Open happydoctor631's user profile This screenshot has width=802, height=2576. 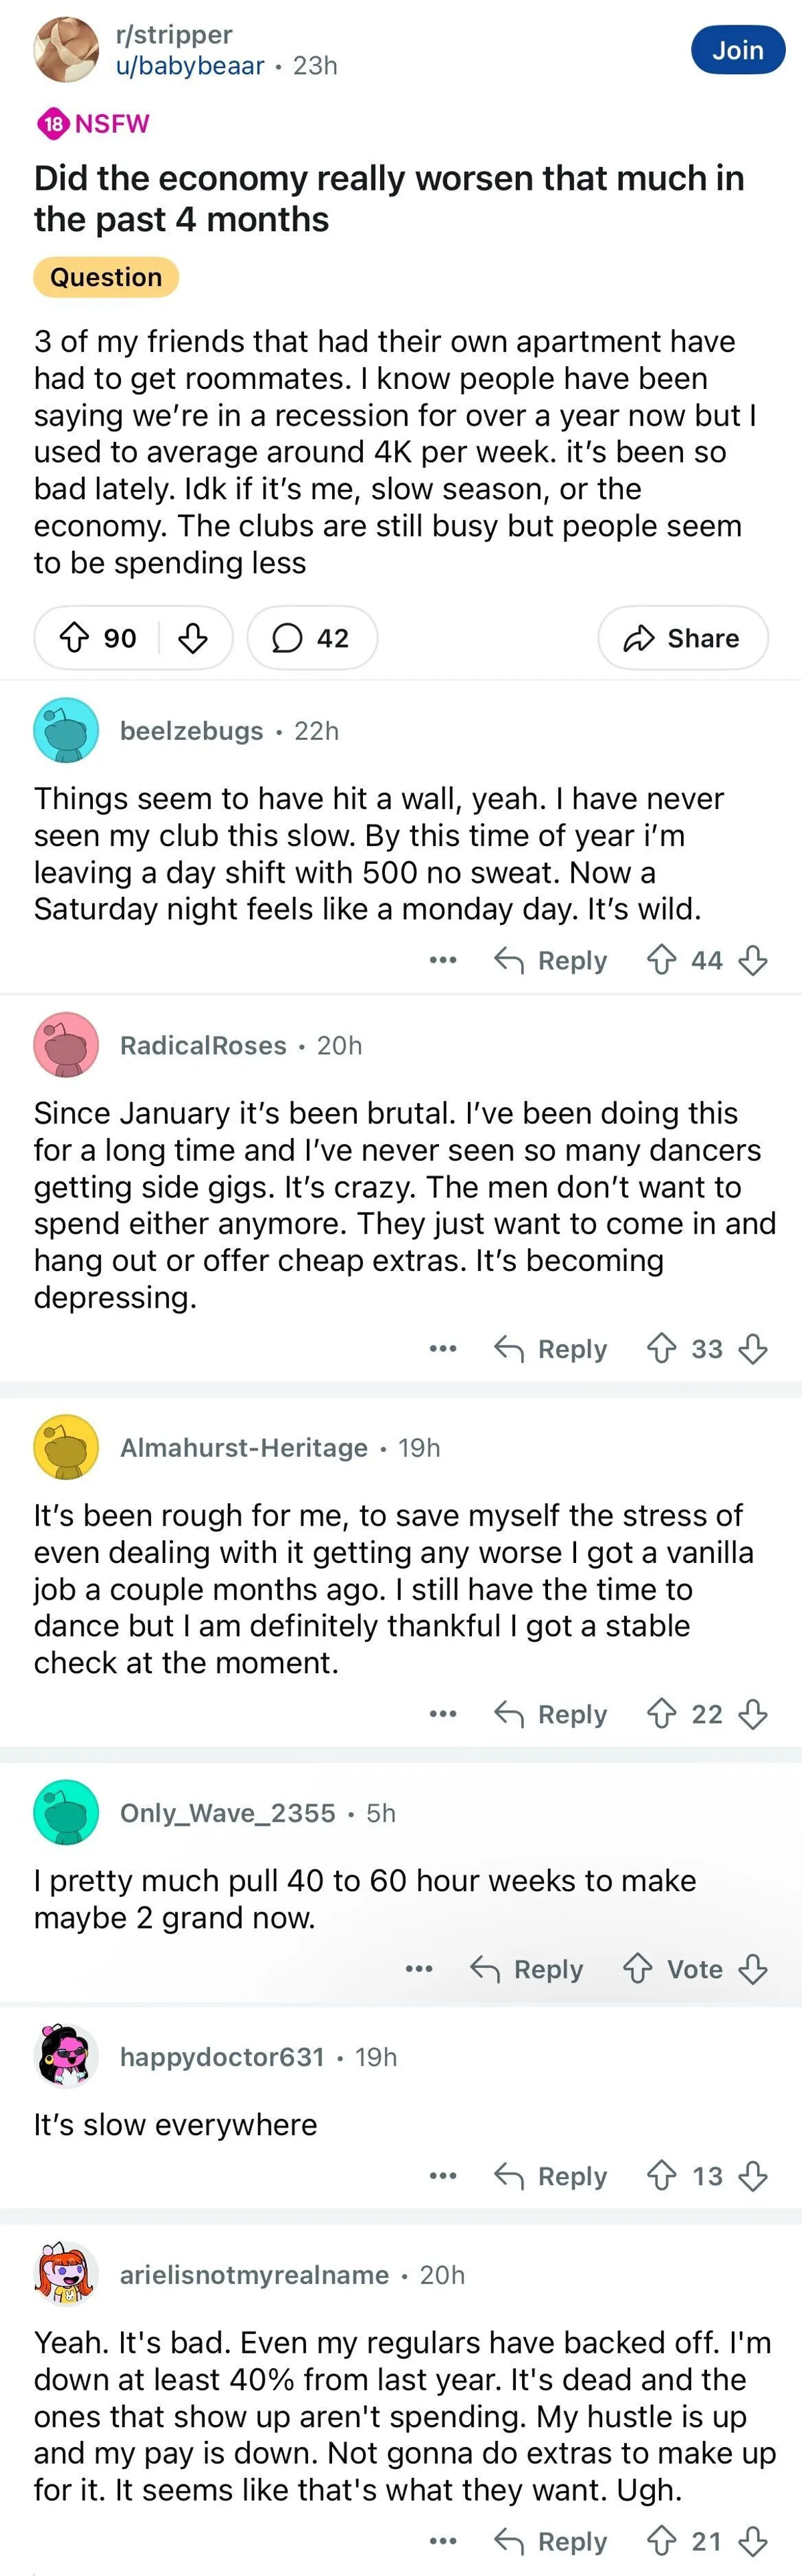[222, 2057]
